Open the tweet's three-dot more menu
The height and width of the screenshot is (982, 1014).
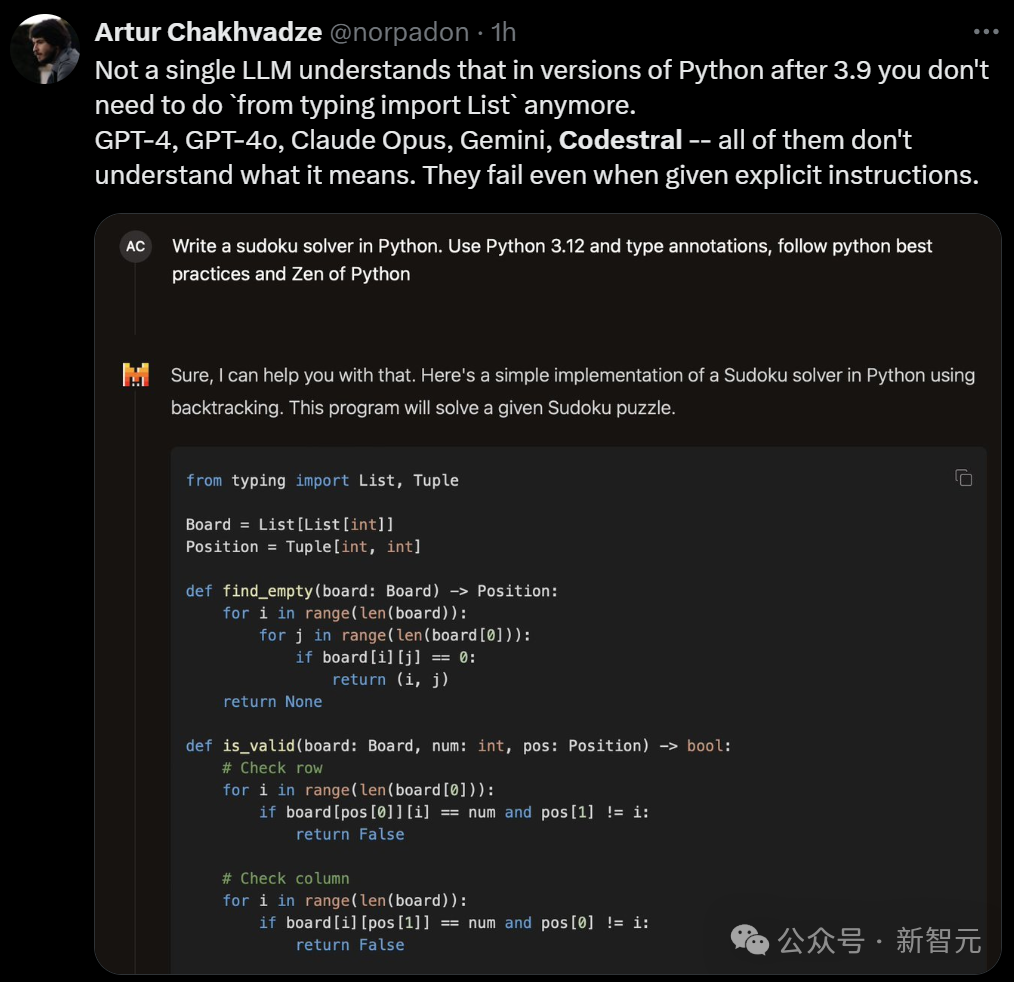tap(986, 32)
